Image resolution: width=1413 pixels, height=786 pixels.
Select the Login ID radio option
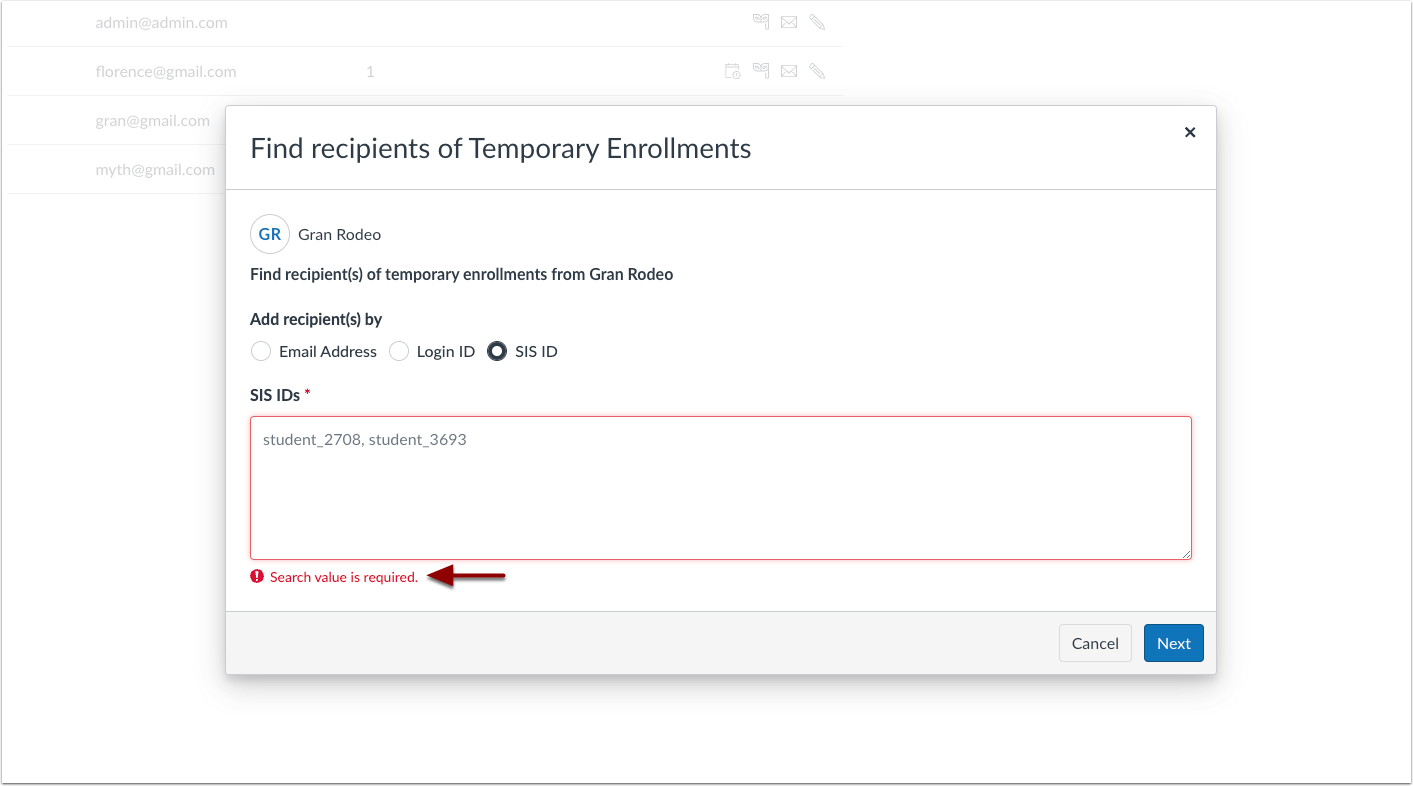point(399,351)
